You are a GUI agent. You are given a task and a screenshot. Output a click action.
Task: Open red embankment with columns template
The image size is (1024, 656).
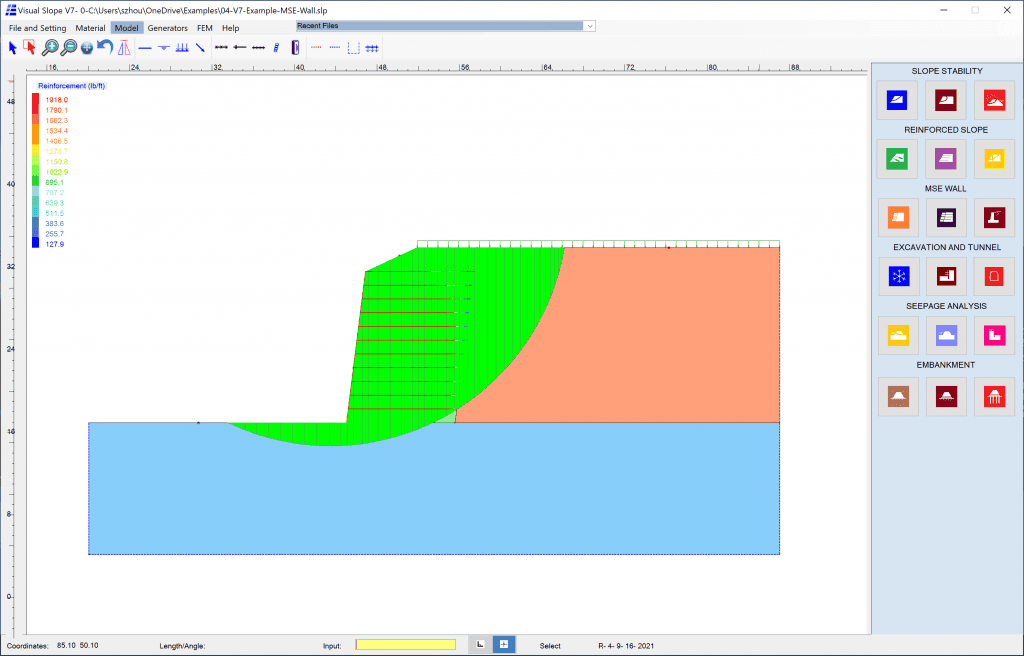[x=994, y=397]
